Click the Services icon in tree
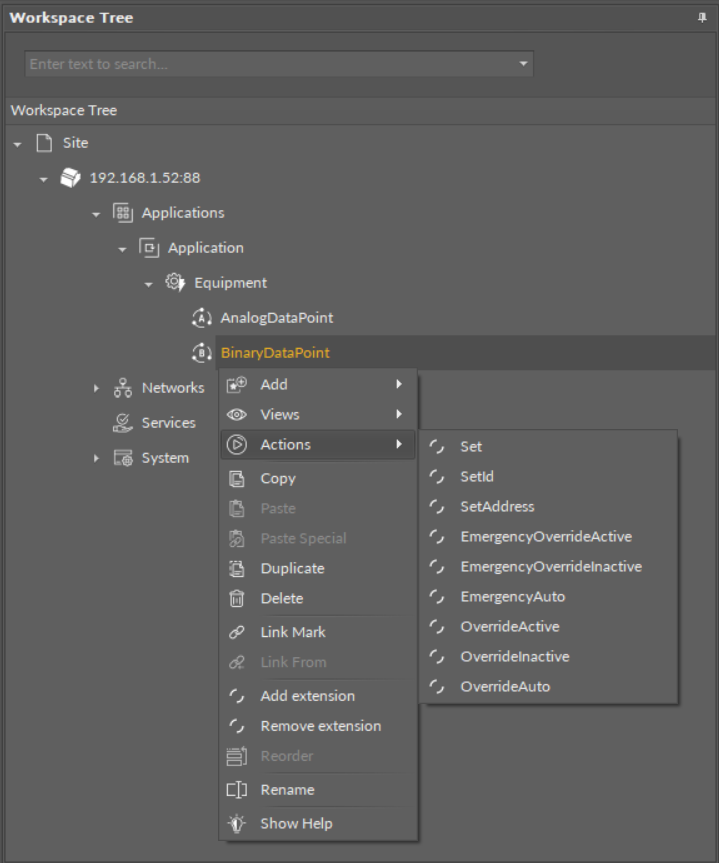719x863 pixels. pos(124,423)
